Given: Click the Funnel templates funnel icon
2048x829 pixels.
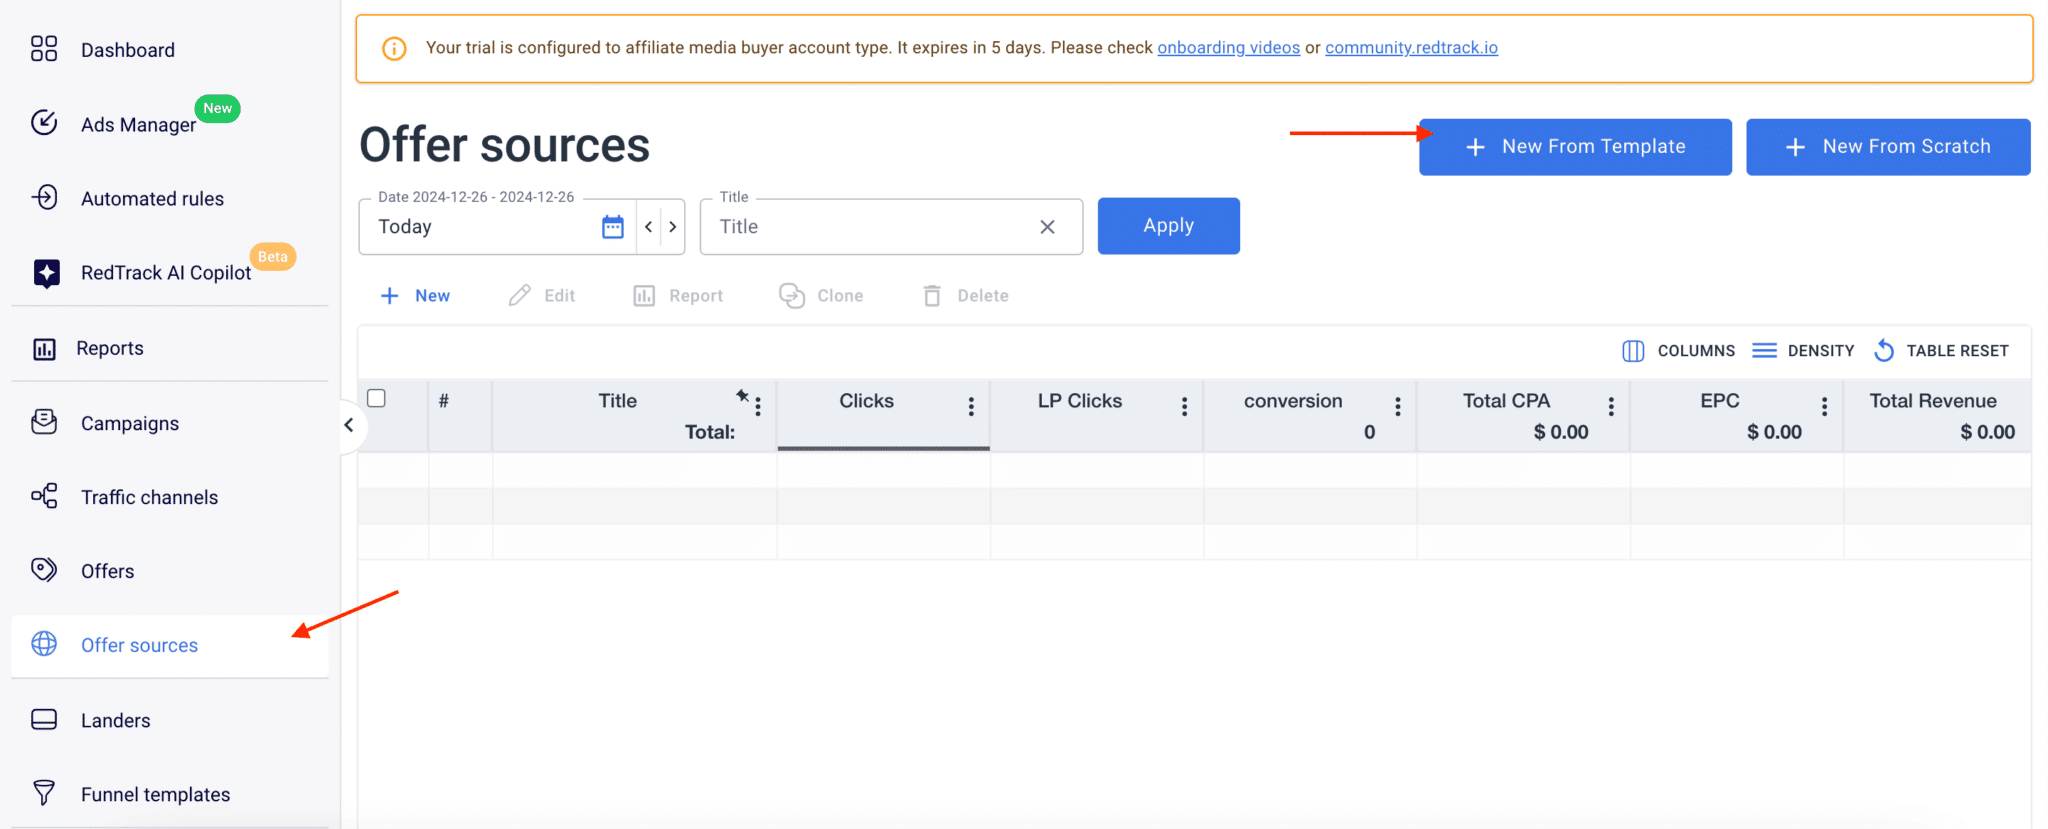Looking at the screenshot, I should (44, 793).
